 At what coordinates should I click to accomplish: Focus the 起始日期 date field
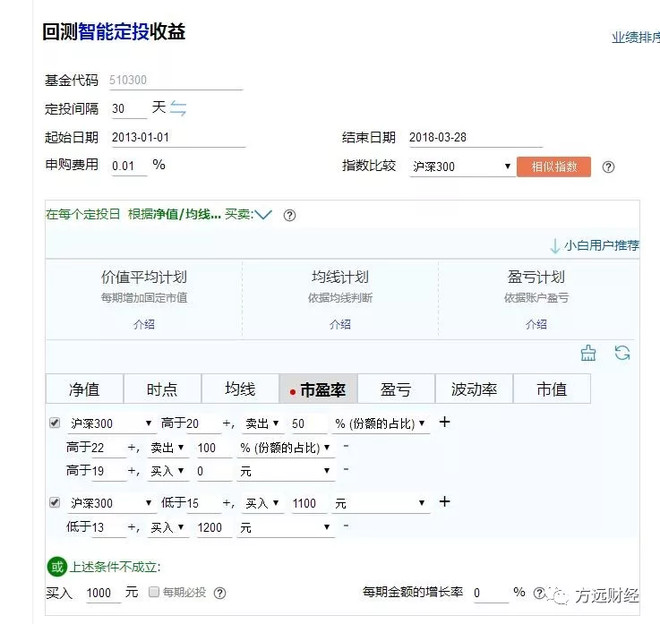tap(178, 138)
